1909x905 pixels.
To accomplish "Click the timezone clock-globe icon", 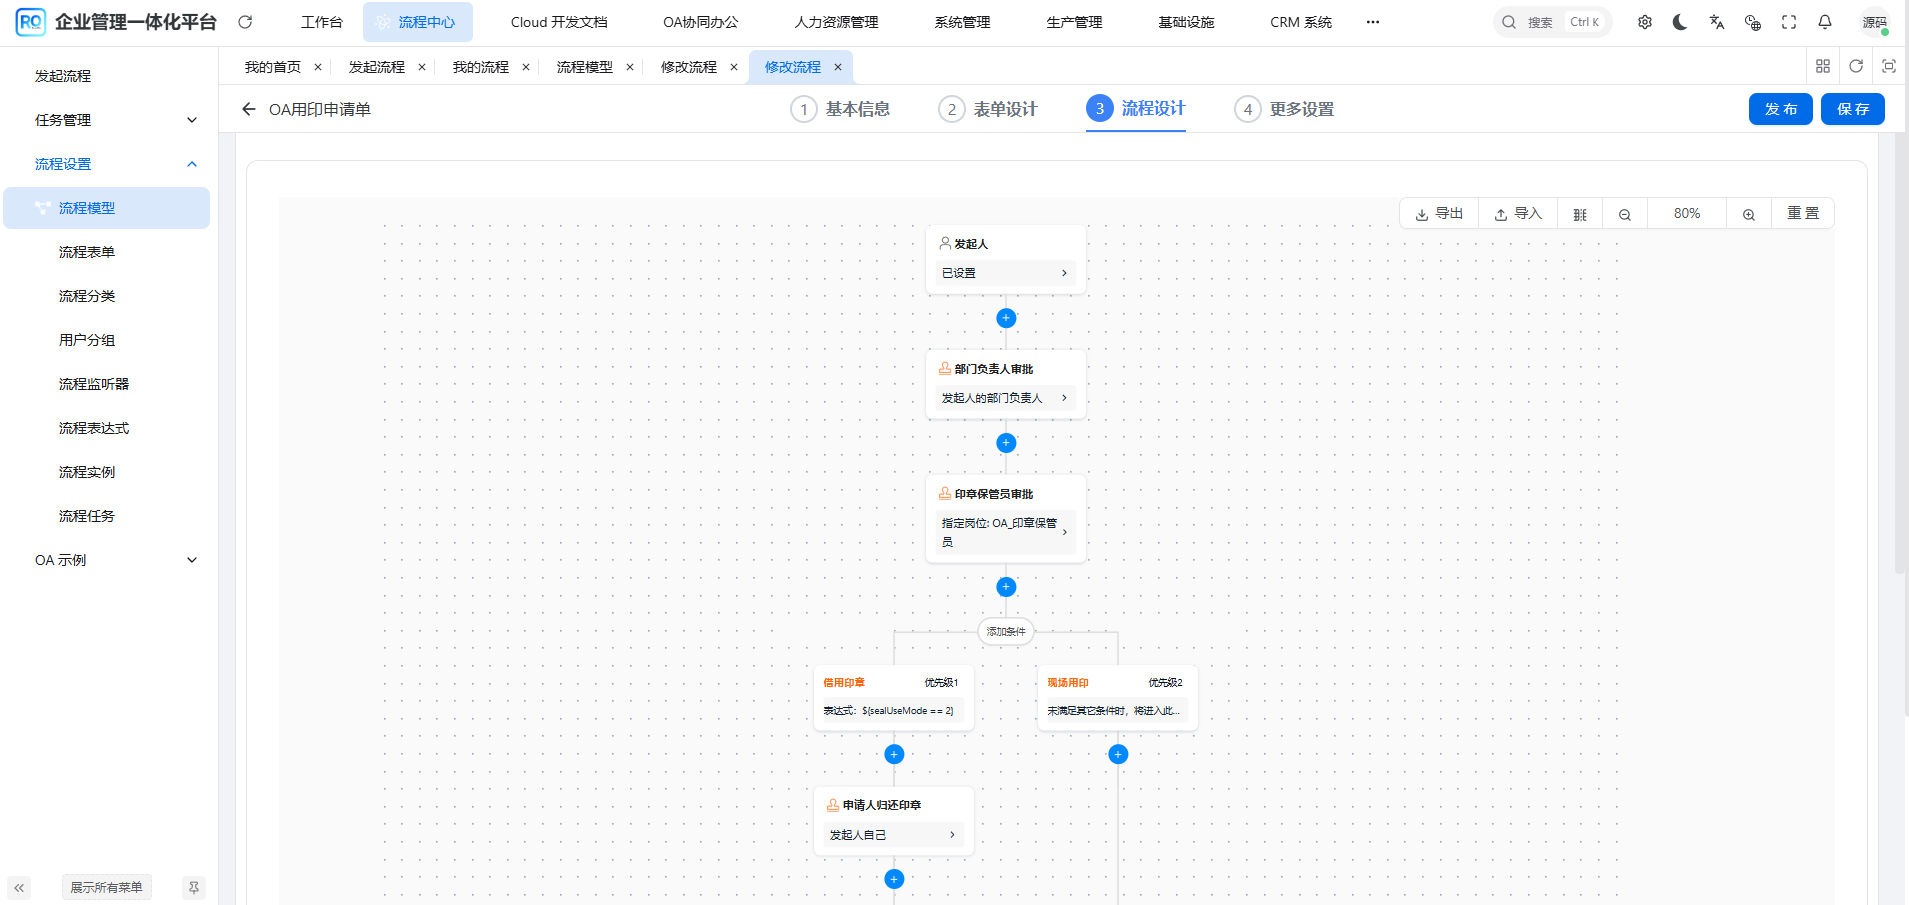I will [1753, 22].
